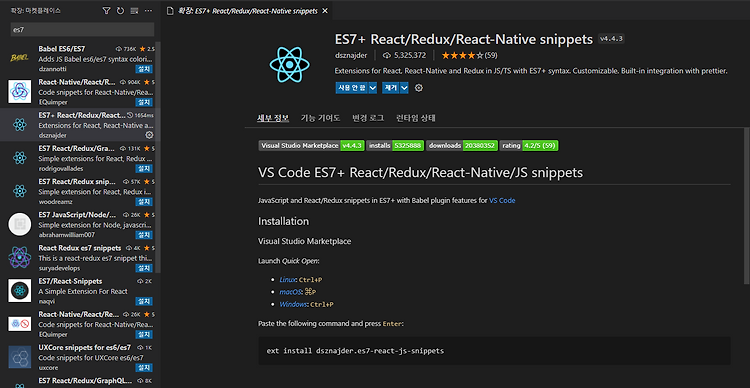Image resolution: width=750 pixels, height=388 pixels.
Task: Click the 제거 uninstall button
Action: 391,88
